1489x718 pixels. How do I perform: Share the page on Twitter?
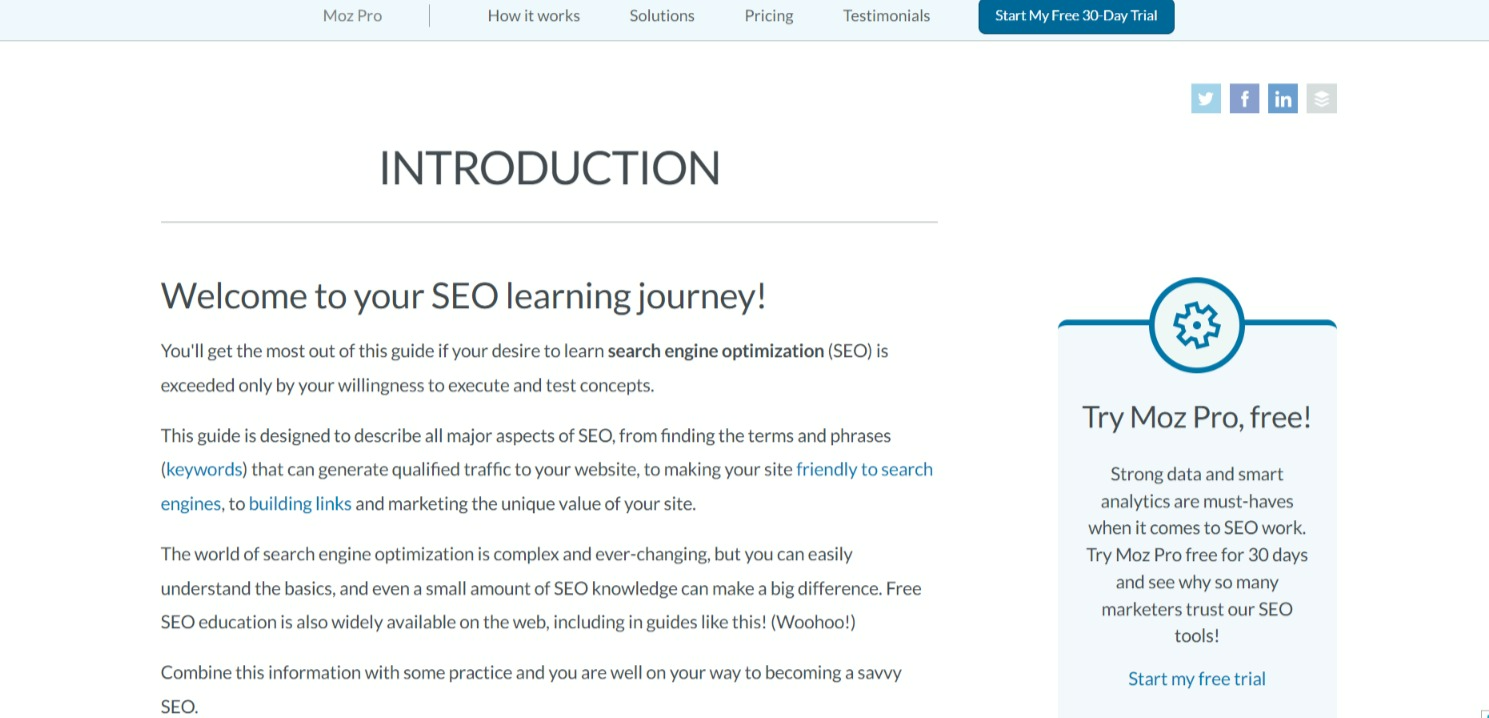point(1205,98)
